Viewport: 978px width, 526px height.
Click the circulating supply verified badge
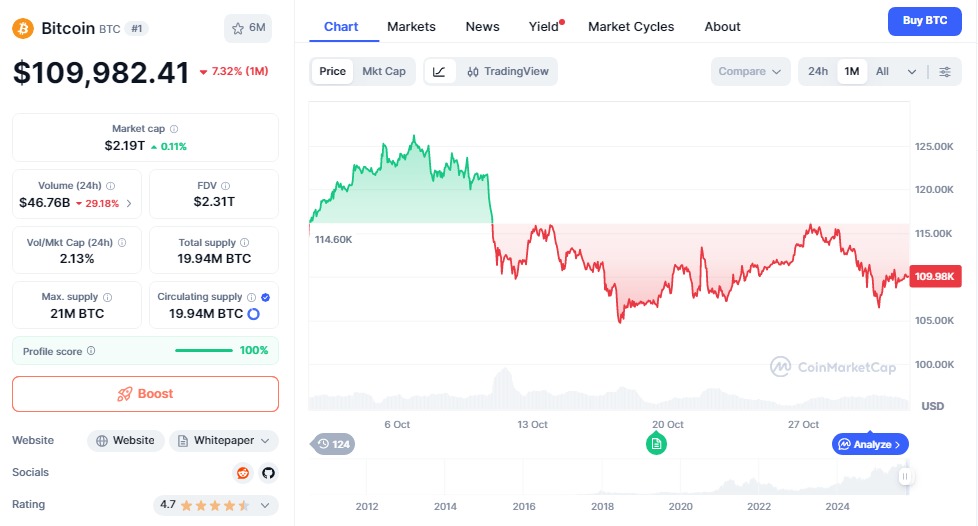[x=265, y=297]
